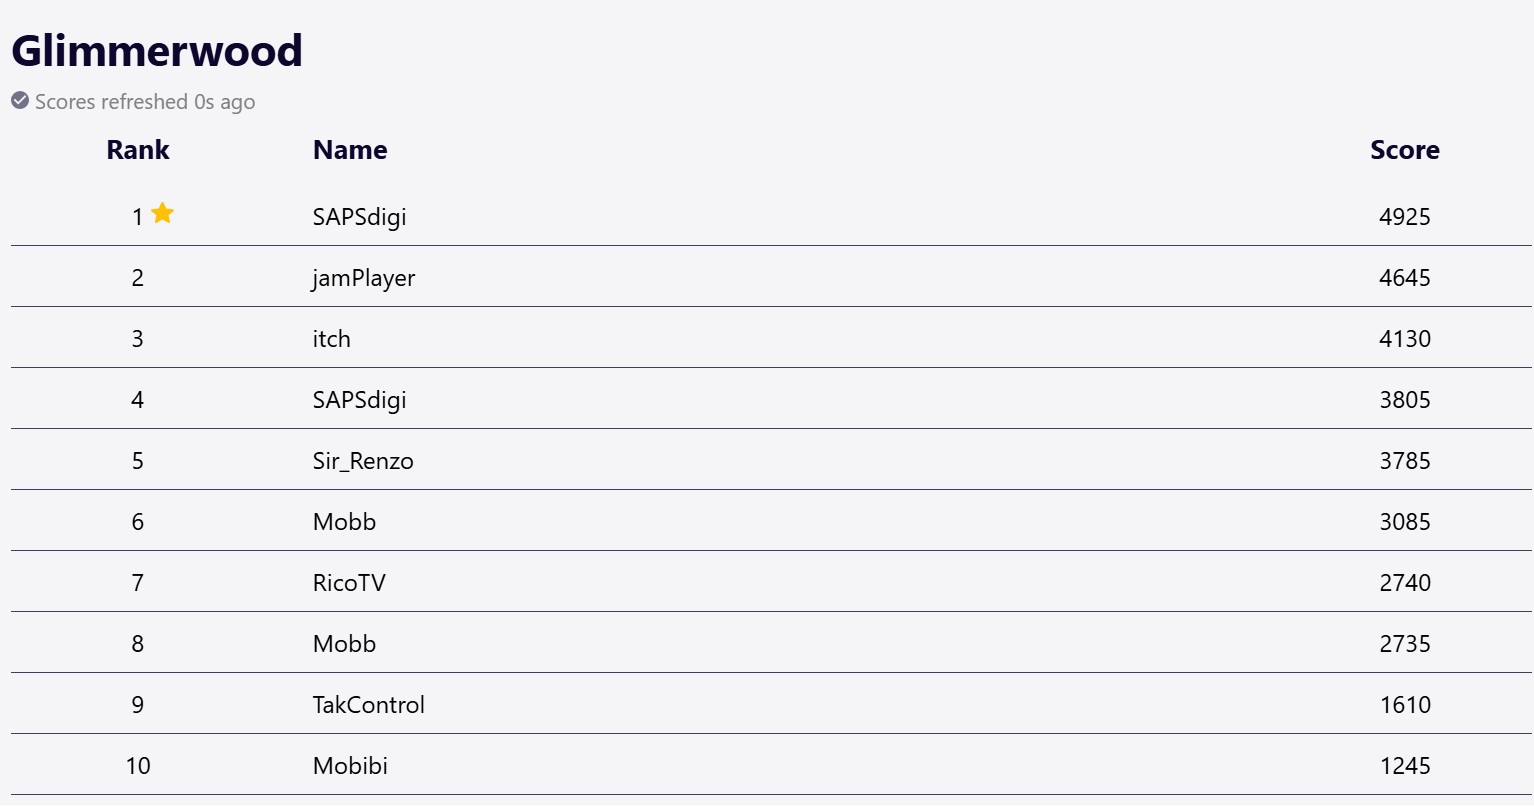Click the gold star beside rank 1

point(162,213)
